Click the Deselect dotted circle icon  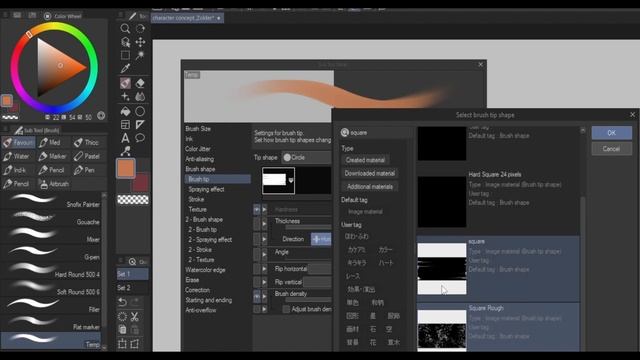click(122, 316)
